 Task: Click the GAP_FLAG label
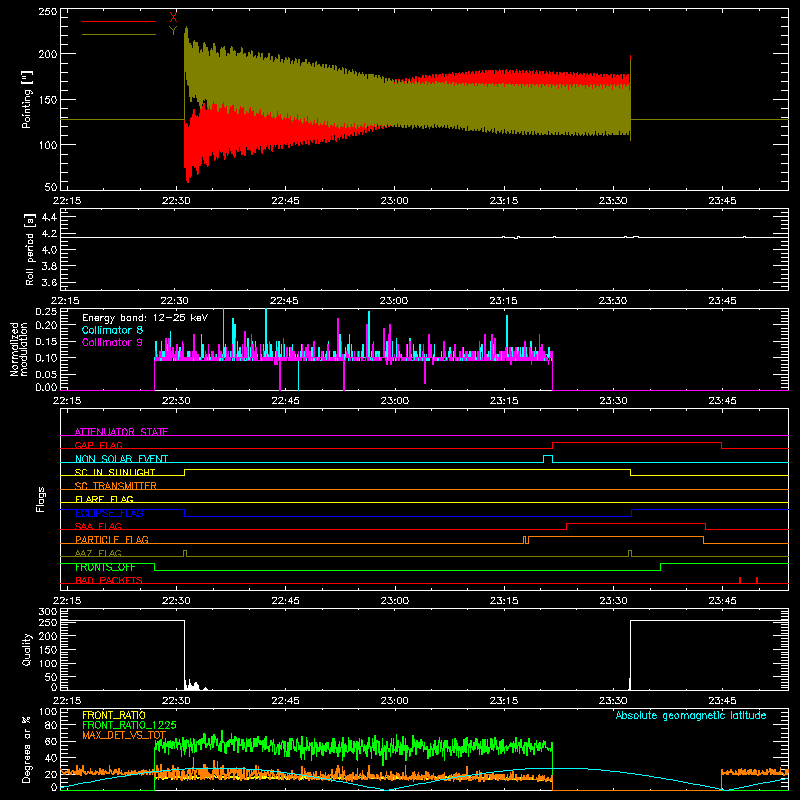[98, 445]
